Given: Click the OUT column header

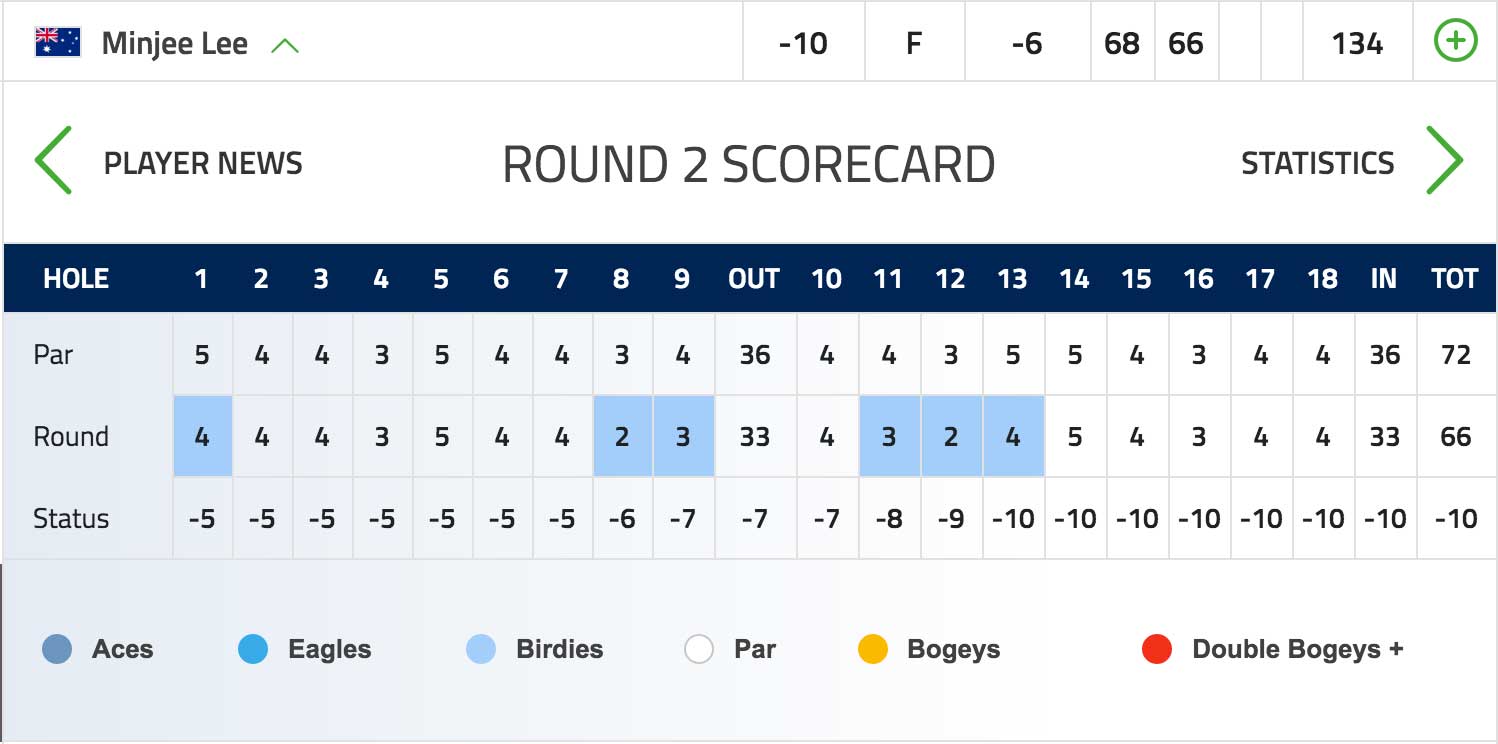Looking at the screenshot, I should 754,279.
